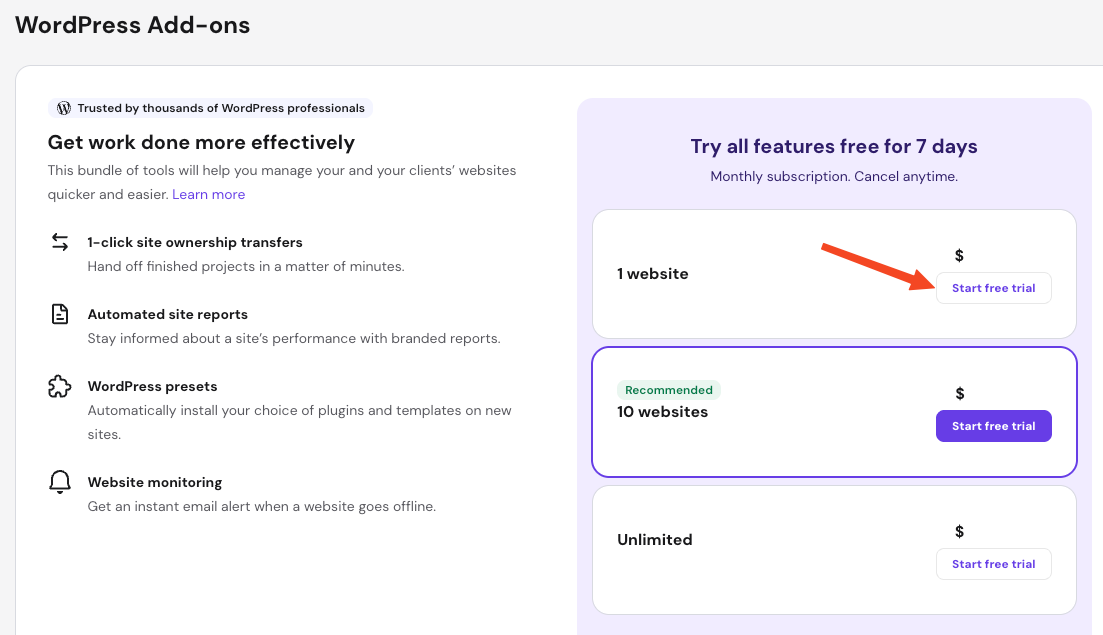
Task: Open the Learn more link
Action: click(x=208, y=194)
